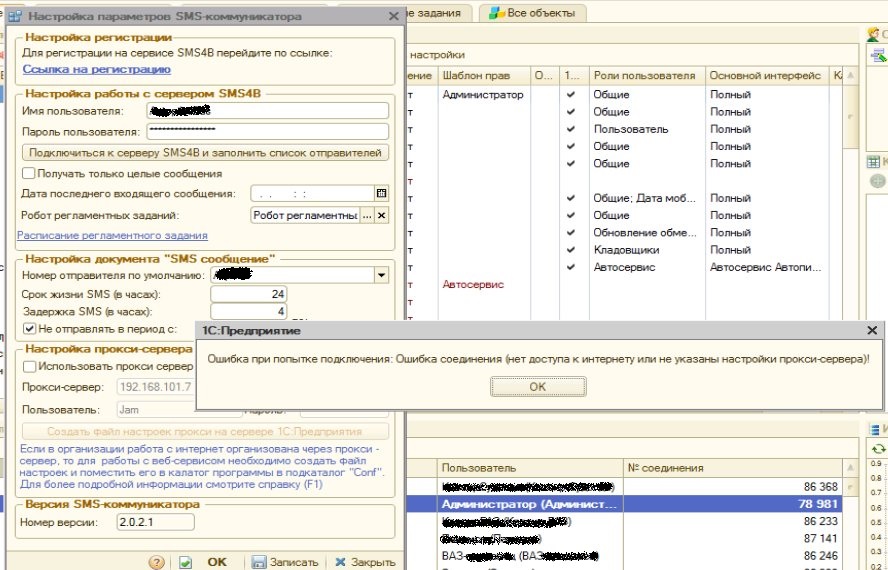Open the Ссылка на регистрацию link
Screen dimensions: 888x570
(x=97, y=69)
